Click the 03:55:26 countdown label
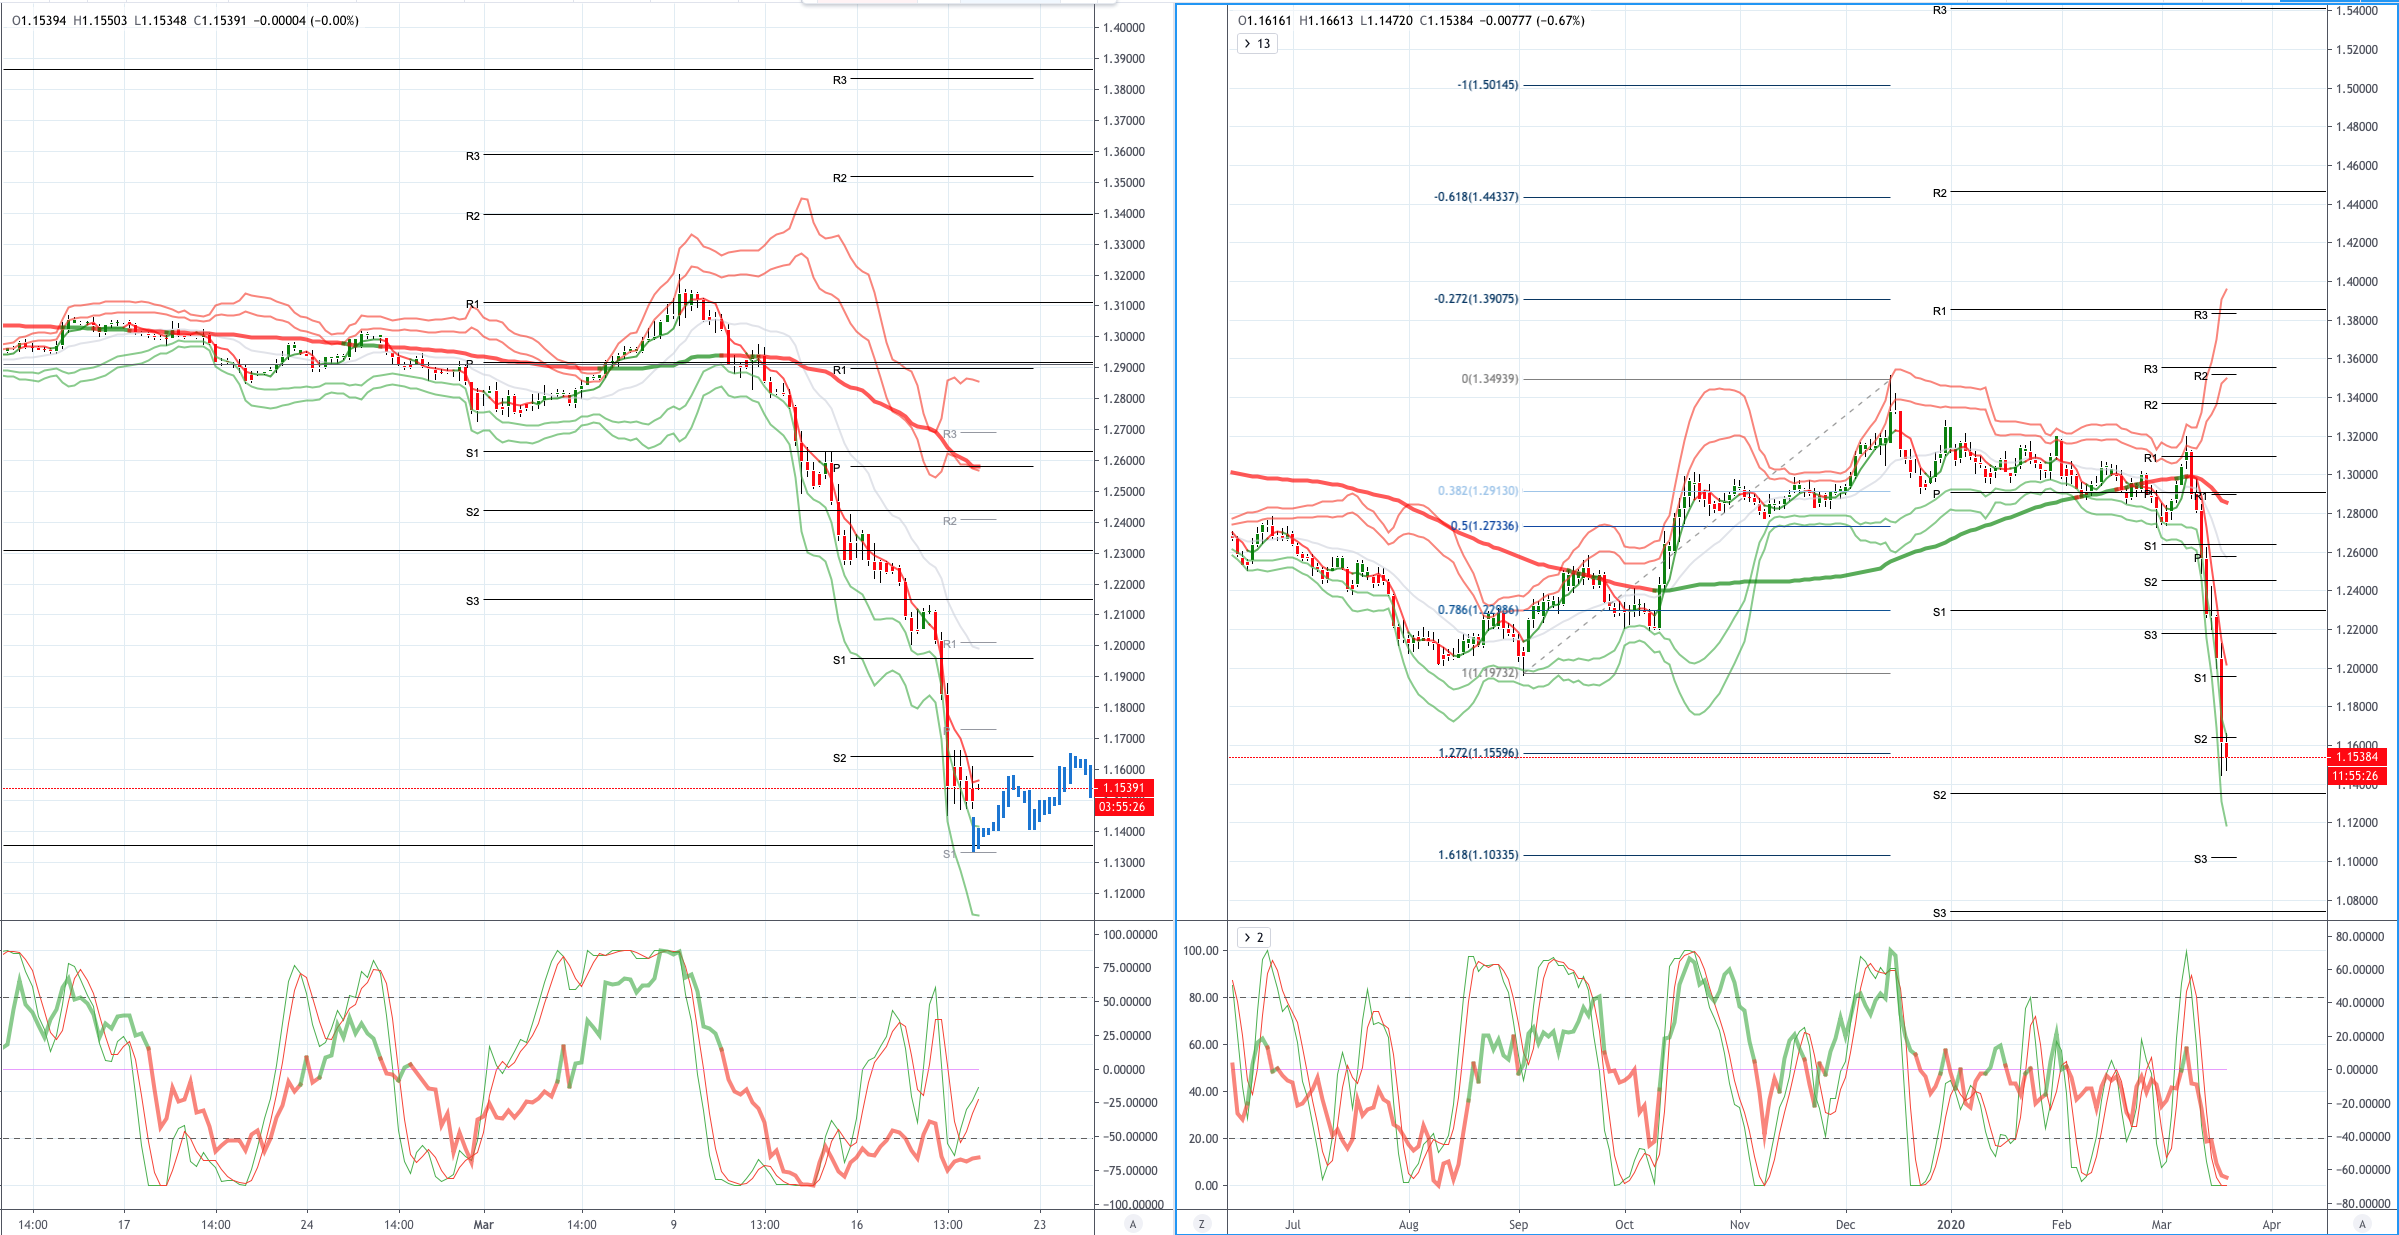Screen dimensions: 2399x1235 (x=1124, y=807)
